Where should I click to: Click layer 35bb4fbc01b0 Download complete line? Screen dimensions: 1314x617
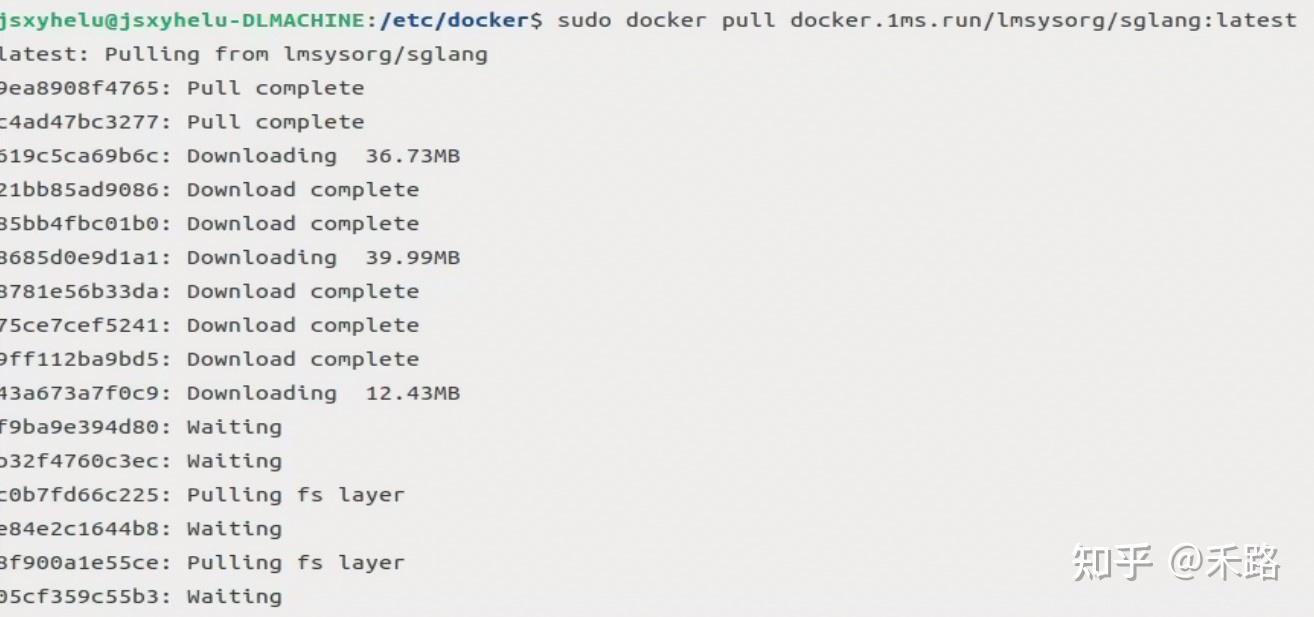pyautogui.click(x=208, y=224)
